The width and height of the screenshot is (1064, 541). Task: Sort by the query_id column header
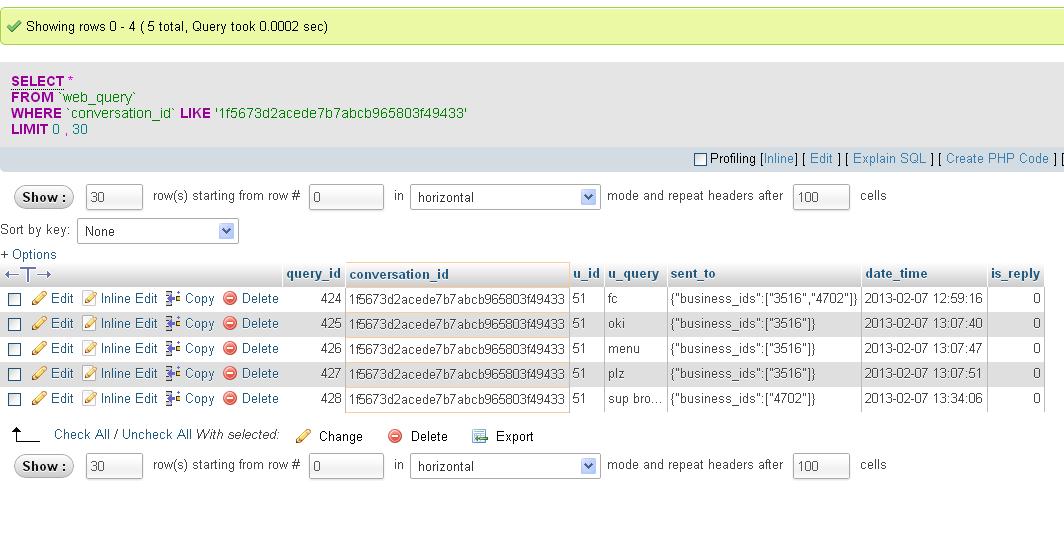click(x=314, y=274)
